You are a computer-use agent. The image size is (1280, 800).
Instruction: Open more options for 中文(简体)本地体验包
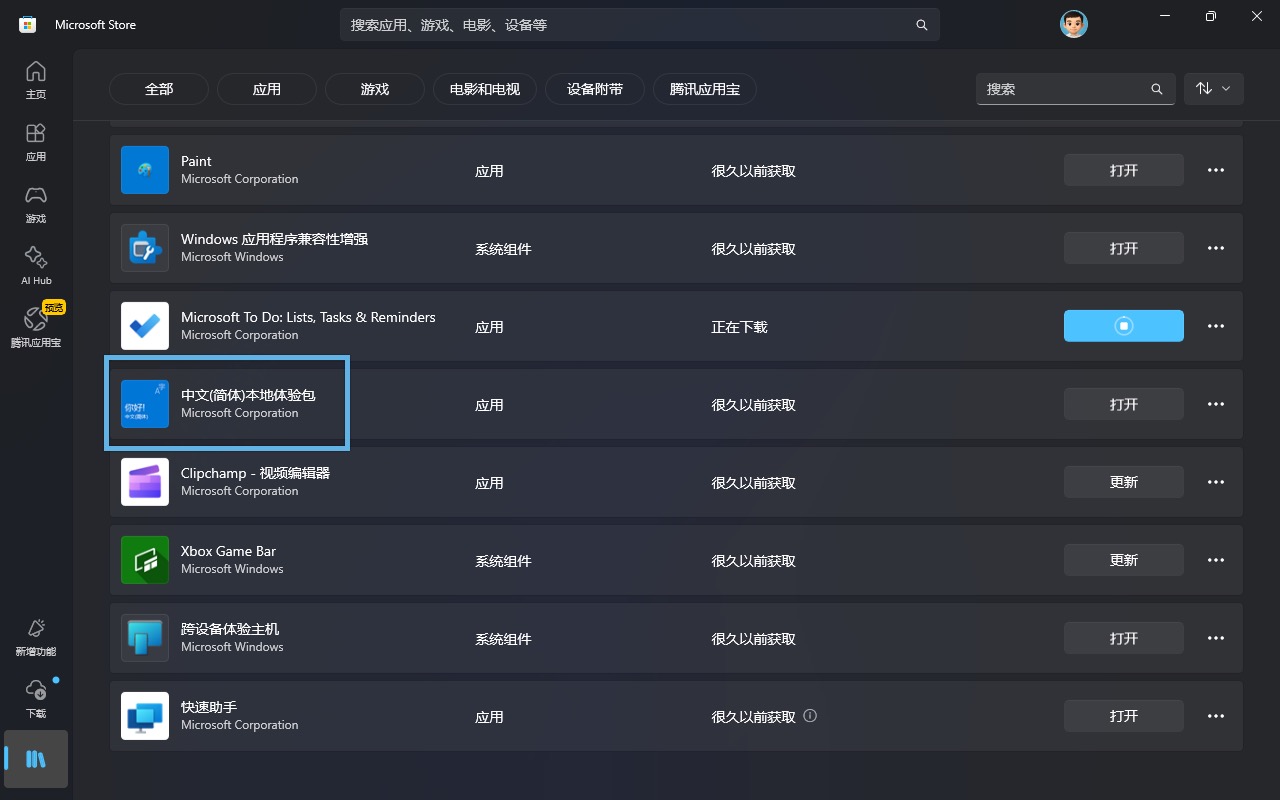pyautogui.click(x=1216, y=404)
